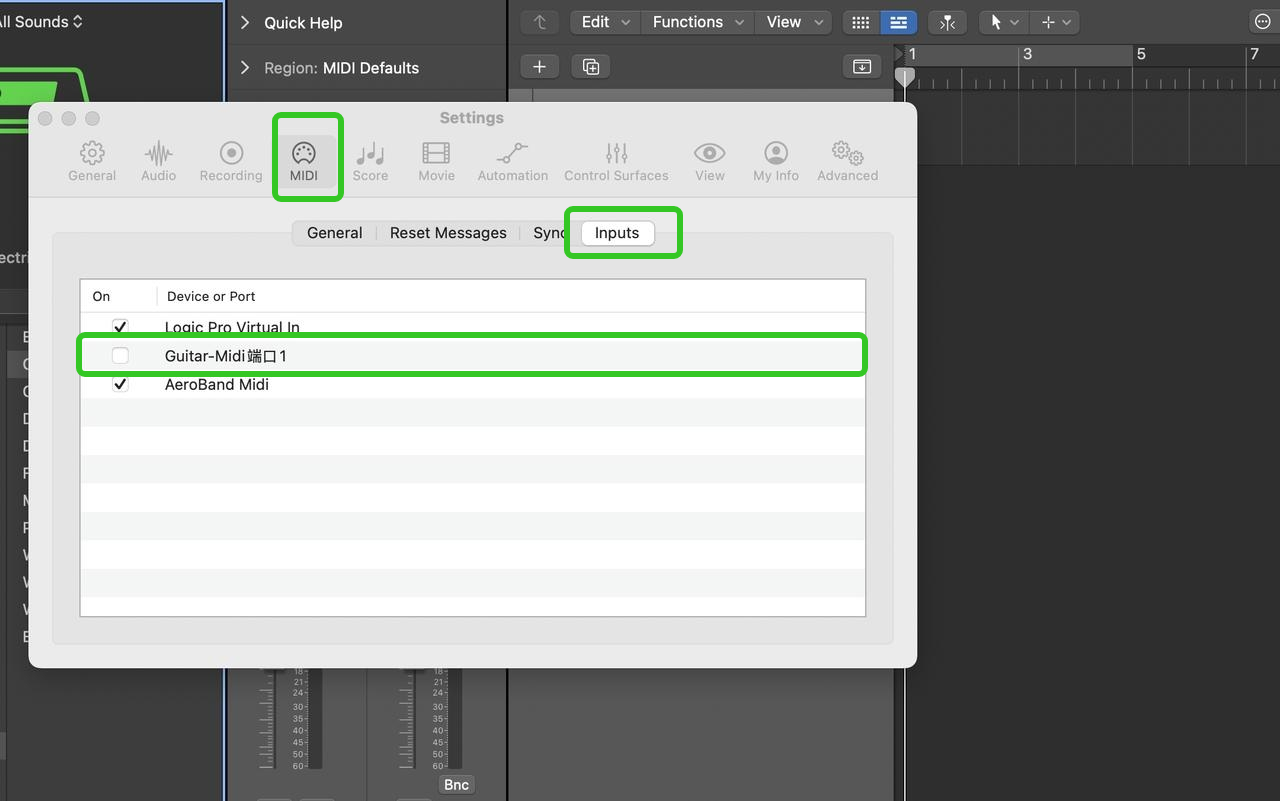This screenshot has height=801, width=1280.
Task: Switch to grid view button
Action: coord(860,22)
